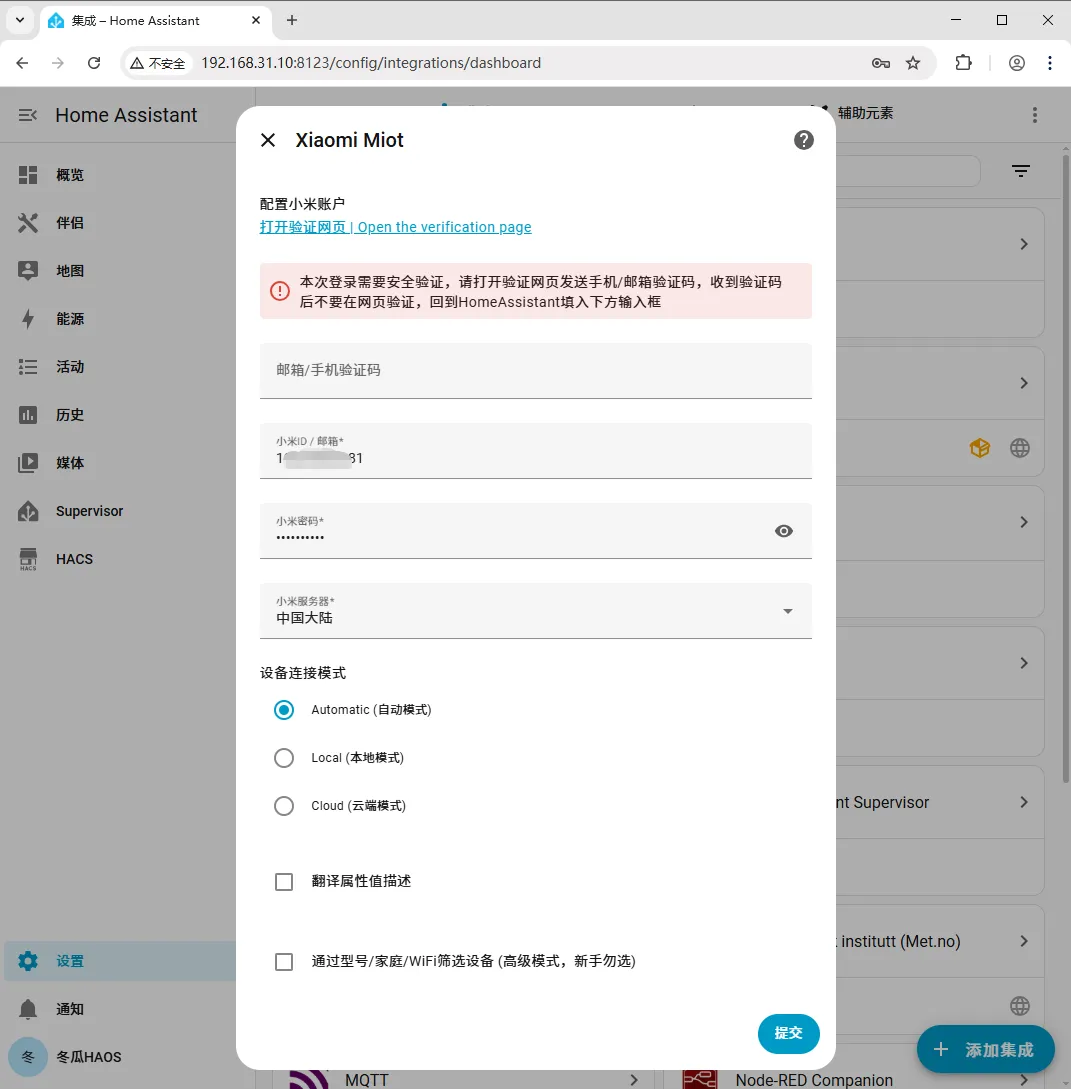Open the MQTT integration logo
The width and height of the screenshot is (1071, 1089).
tap(309, 1079)
